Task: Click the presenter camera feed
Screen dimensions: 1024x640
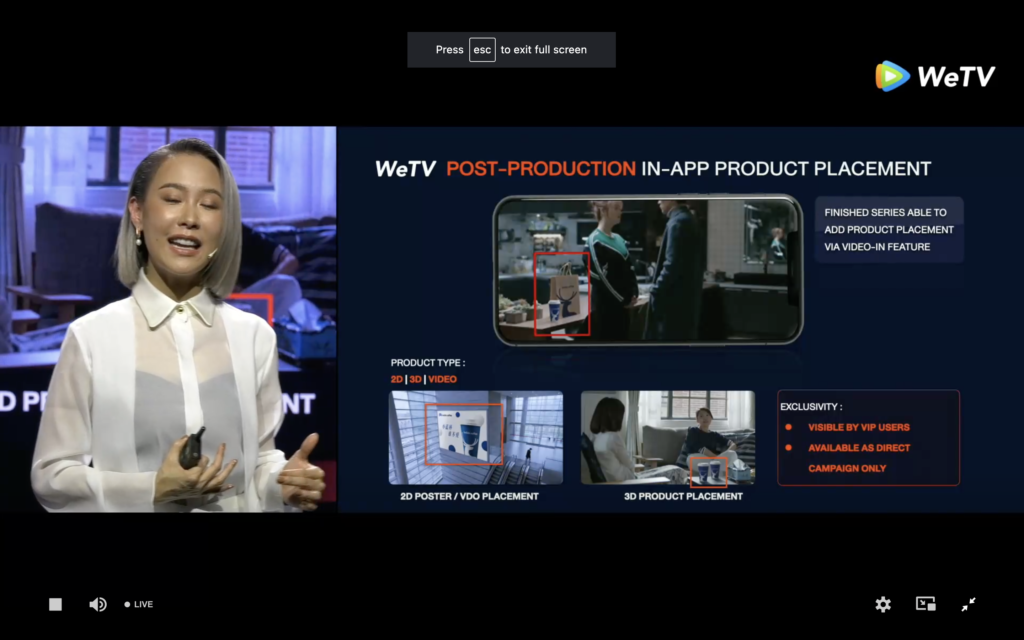Action: click(x=168, y=319)
